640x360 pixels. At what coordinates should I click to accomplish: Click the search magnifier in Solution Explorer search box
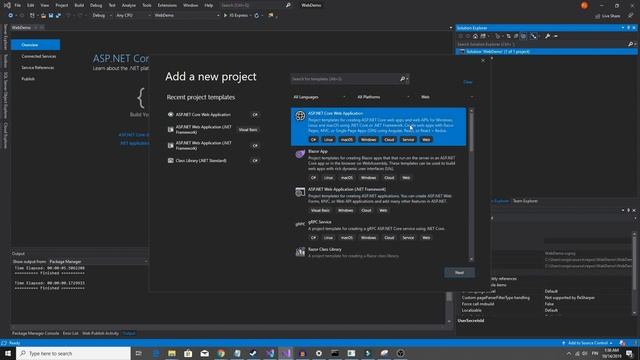(x=630, y=44)
